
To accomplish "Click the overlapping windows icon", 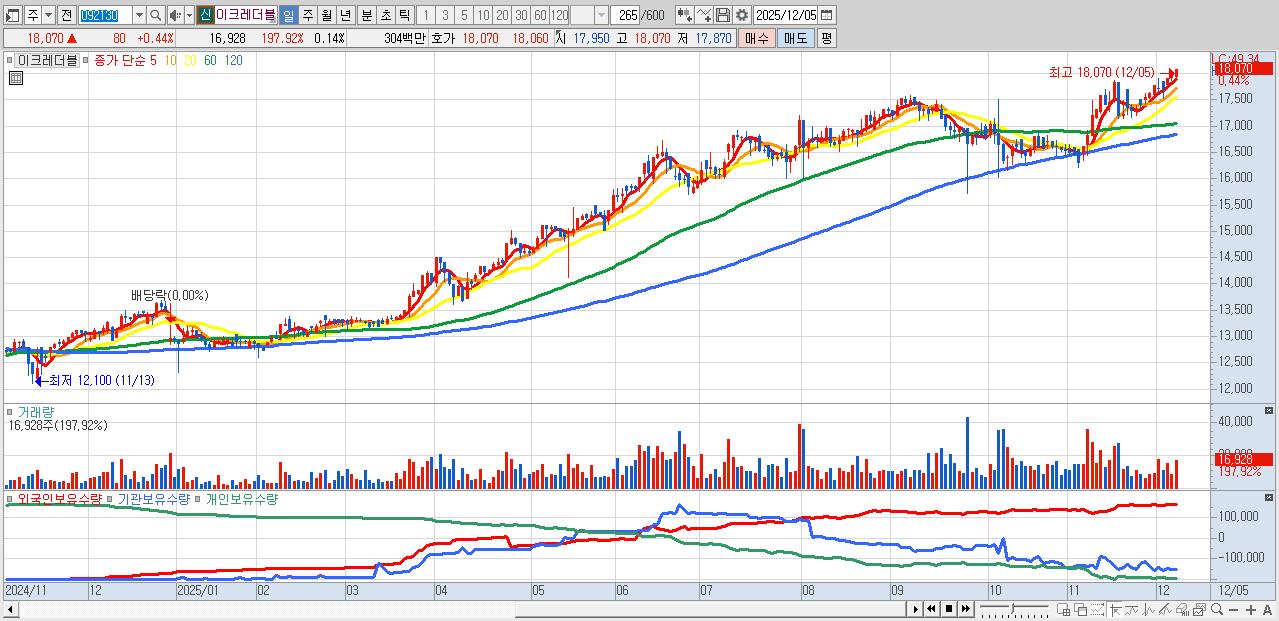I will [1081, 609].
